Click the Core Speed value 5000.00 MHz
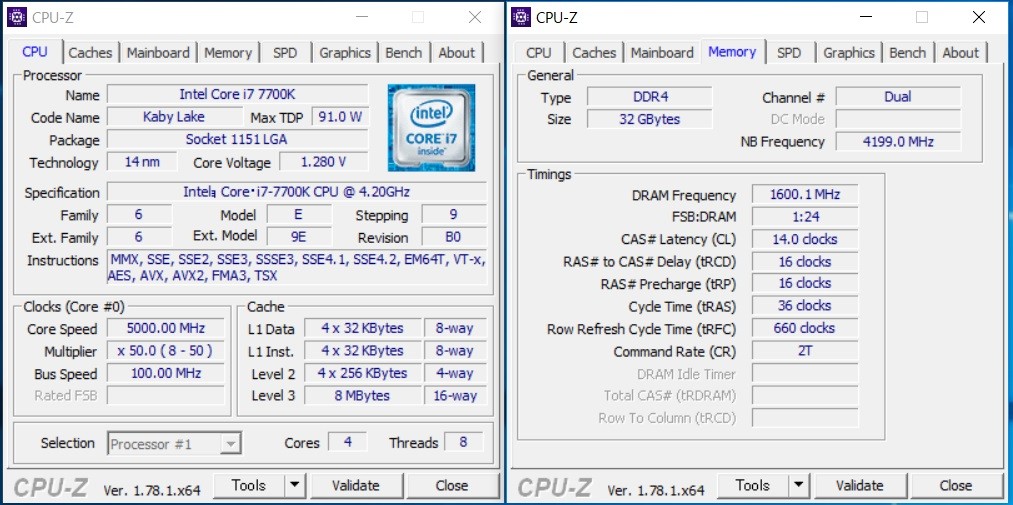The height and width of the screenshot is (505, 1013). pos(165,328)
